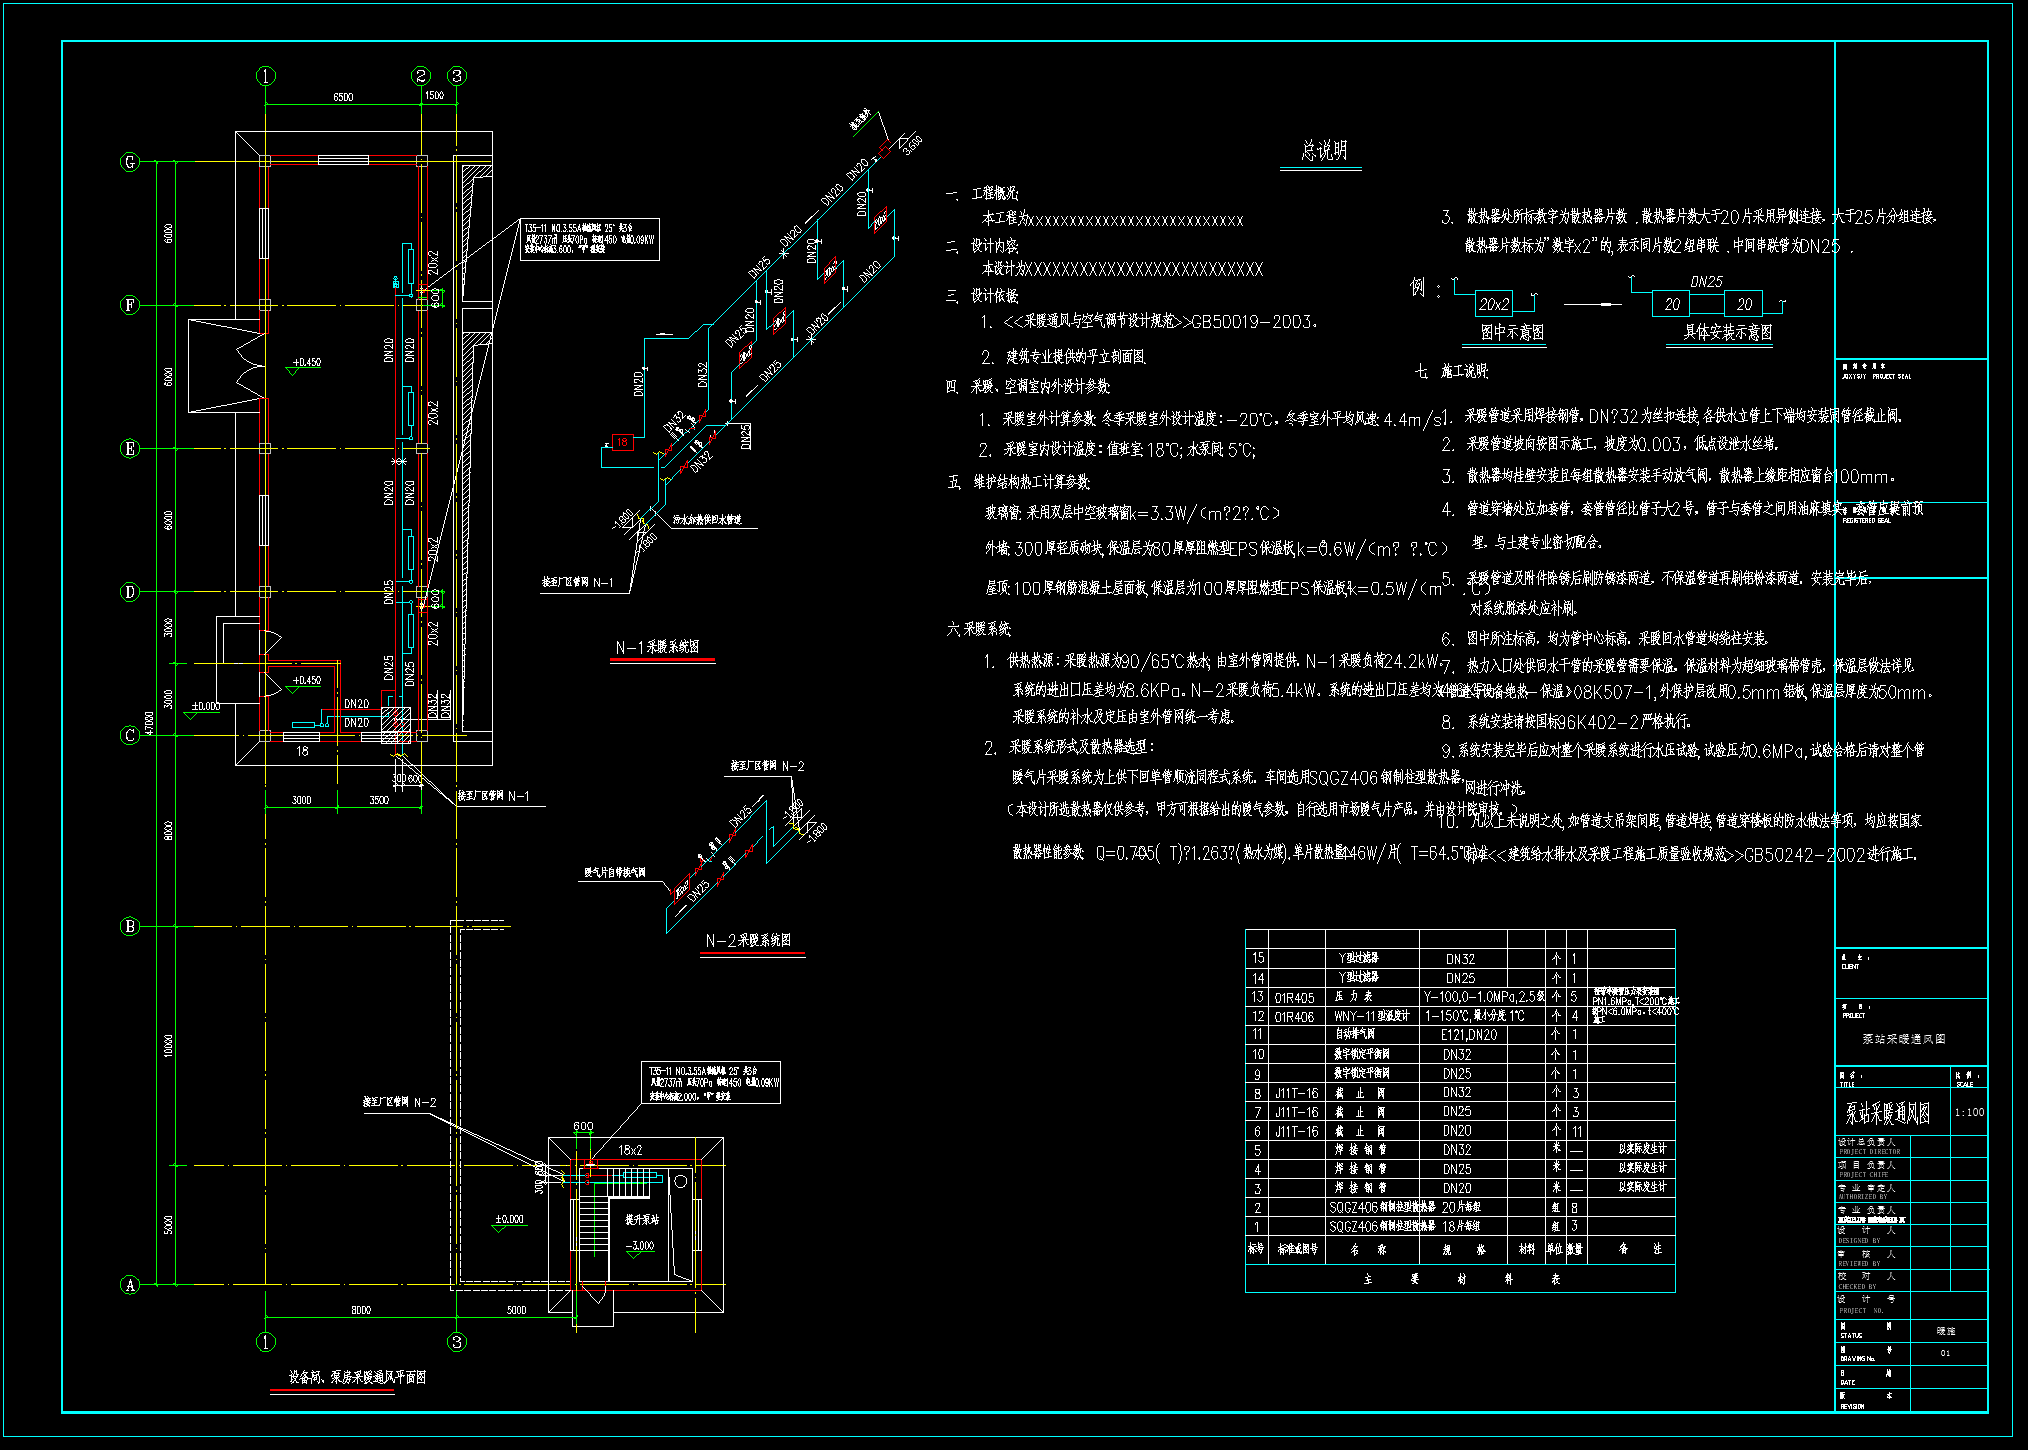Viewport: 2028px width, 1450px height.
Task: Select red radiator box labeled 18
Action: point(622,442)
